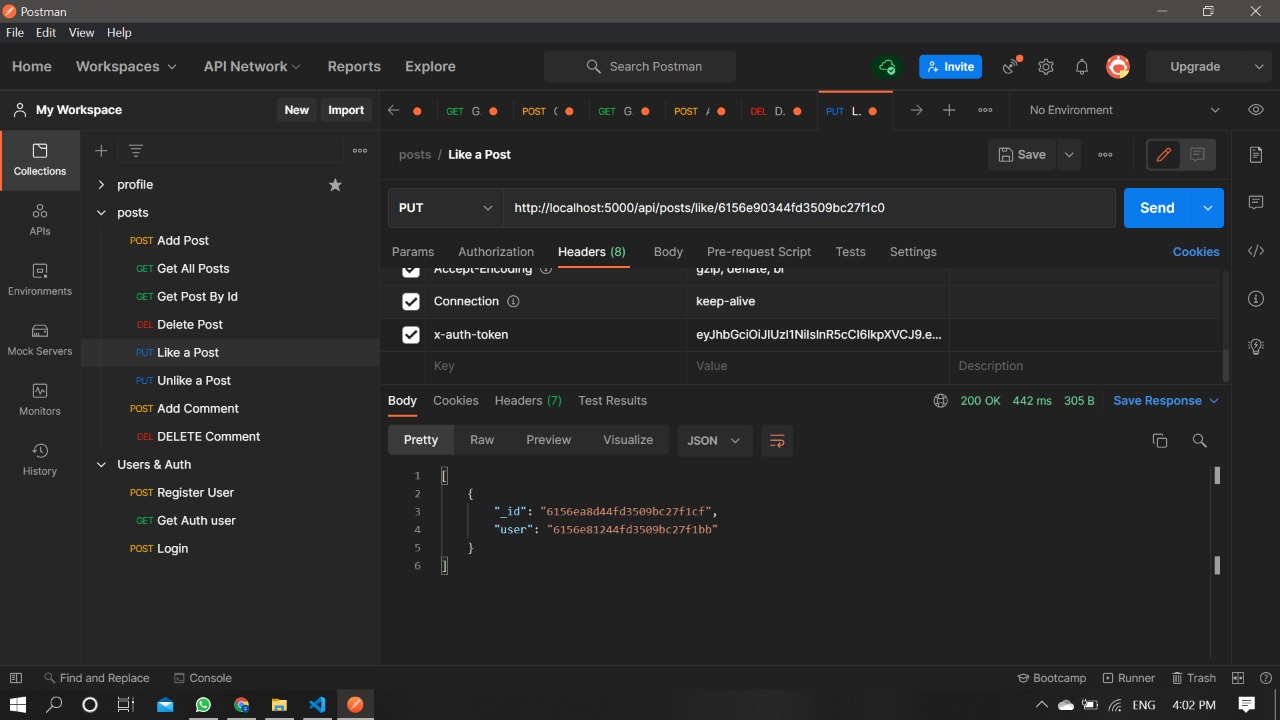Click the info icon in right sidebar
The height and width of the screenshot is (720, 1280).
(x=1256, y=299)
